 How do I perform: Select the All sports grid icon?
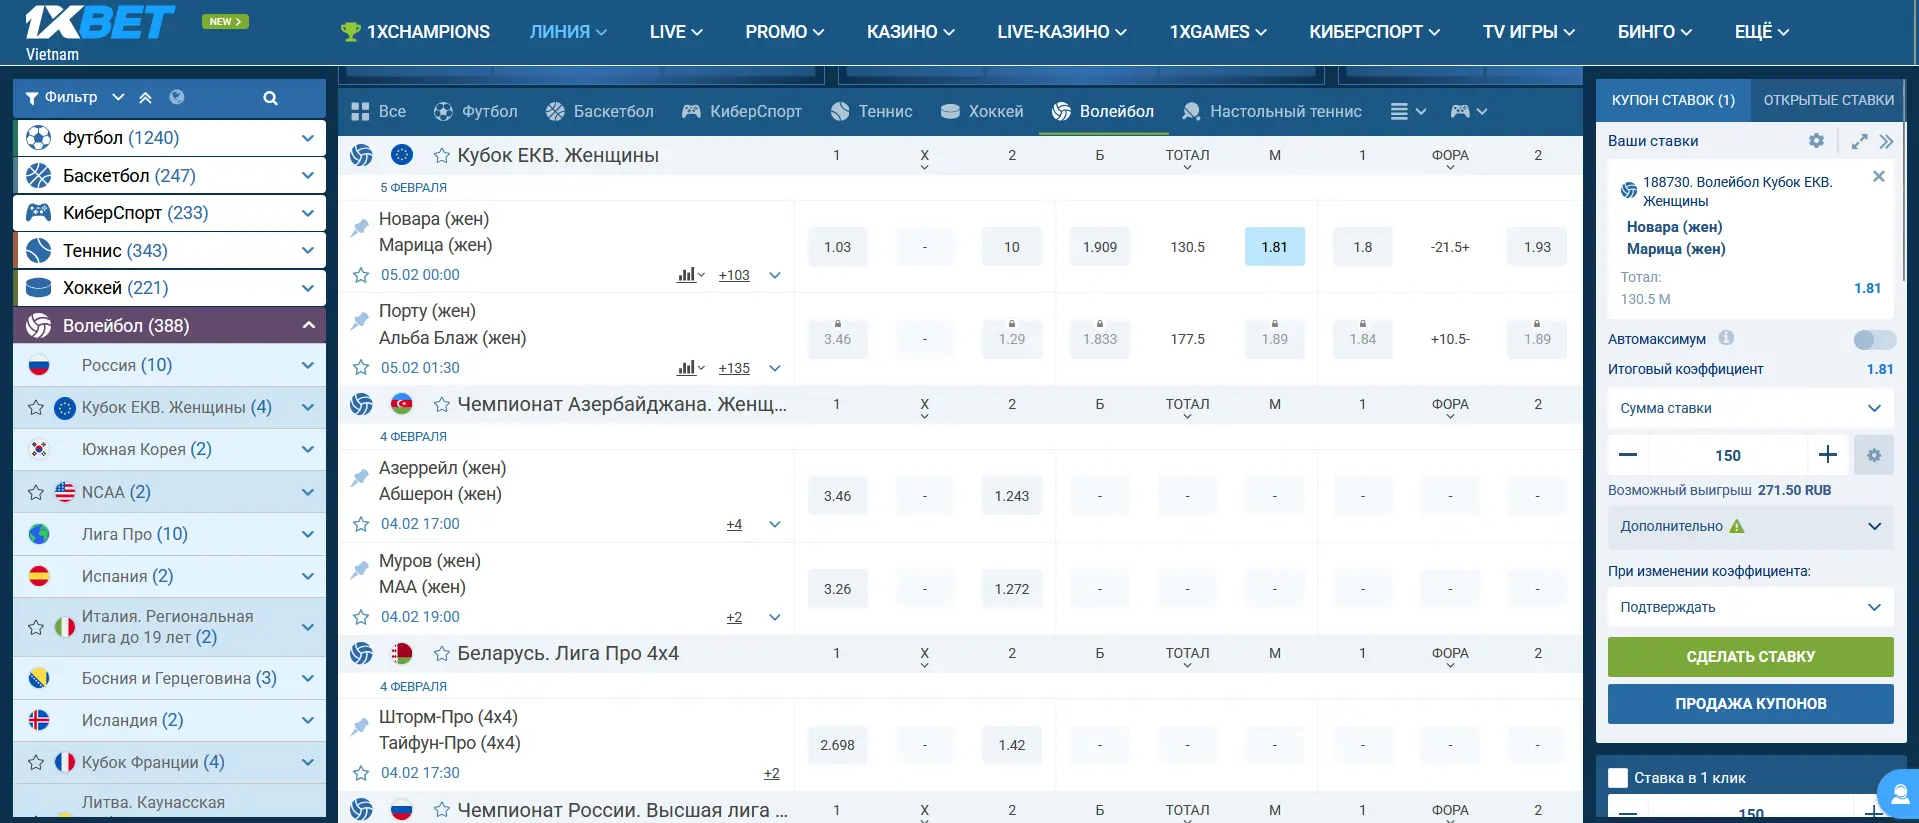coord(361,112)
